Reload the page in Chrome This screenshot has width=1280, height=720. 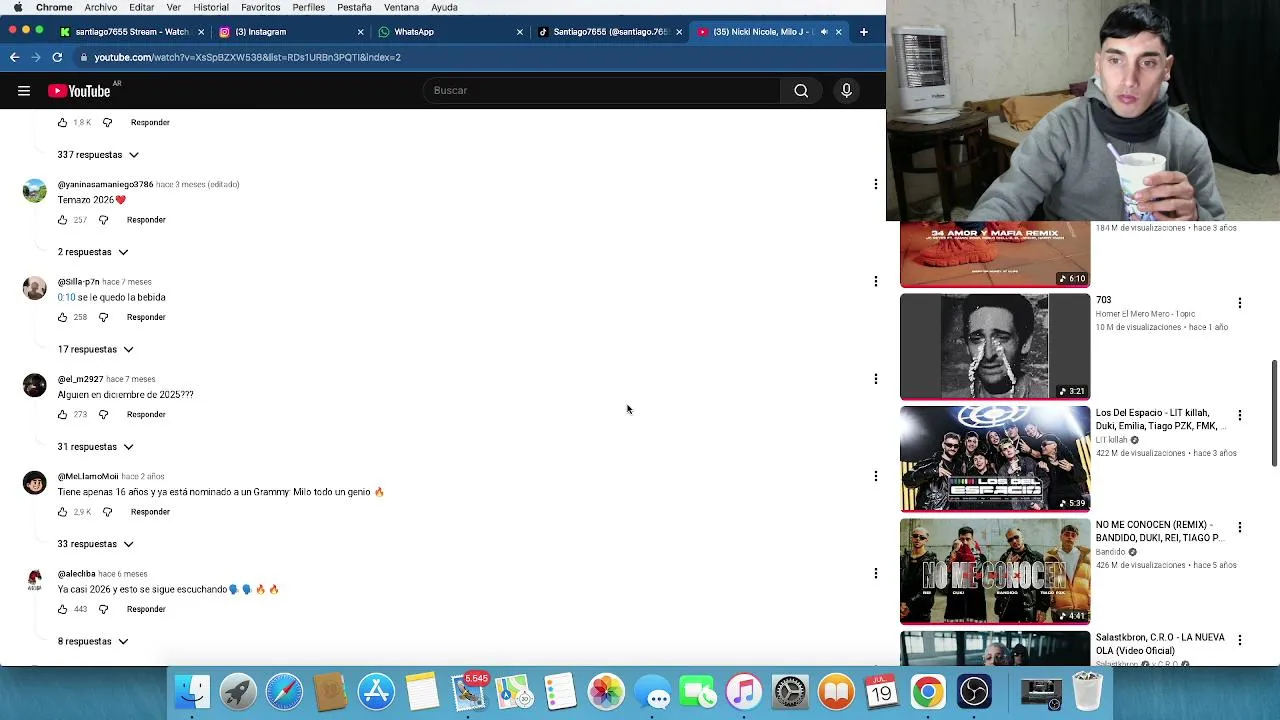(x=57, y=57)
